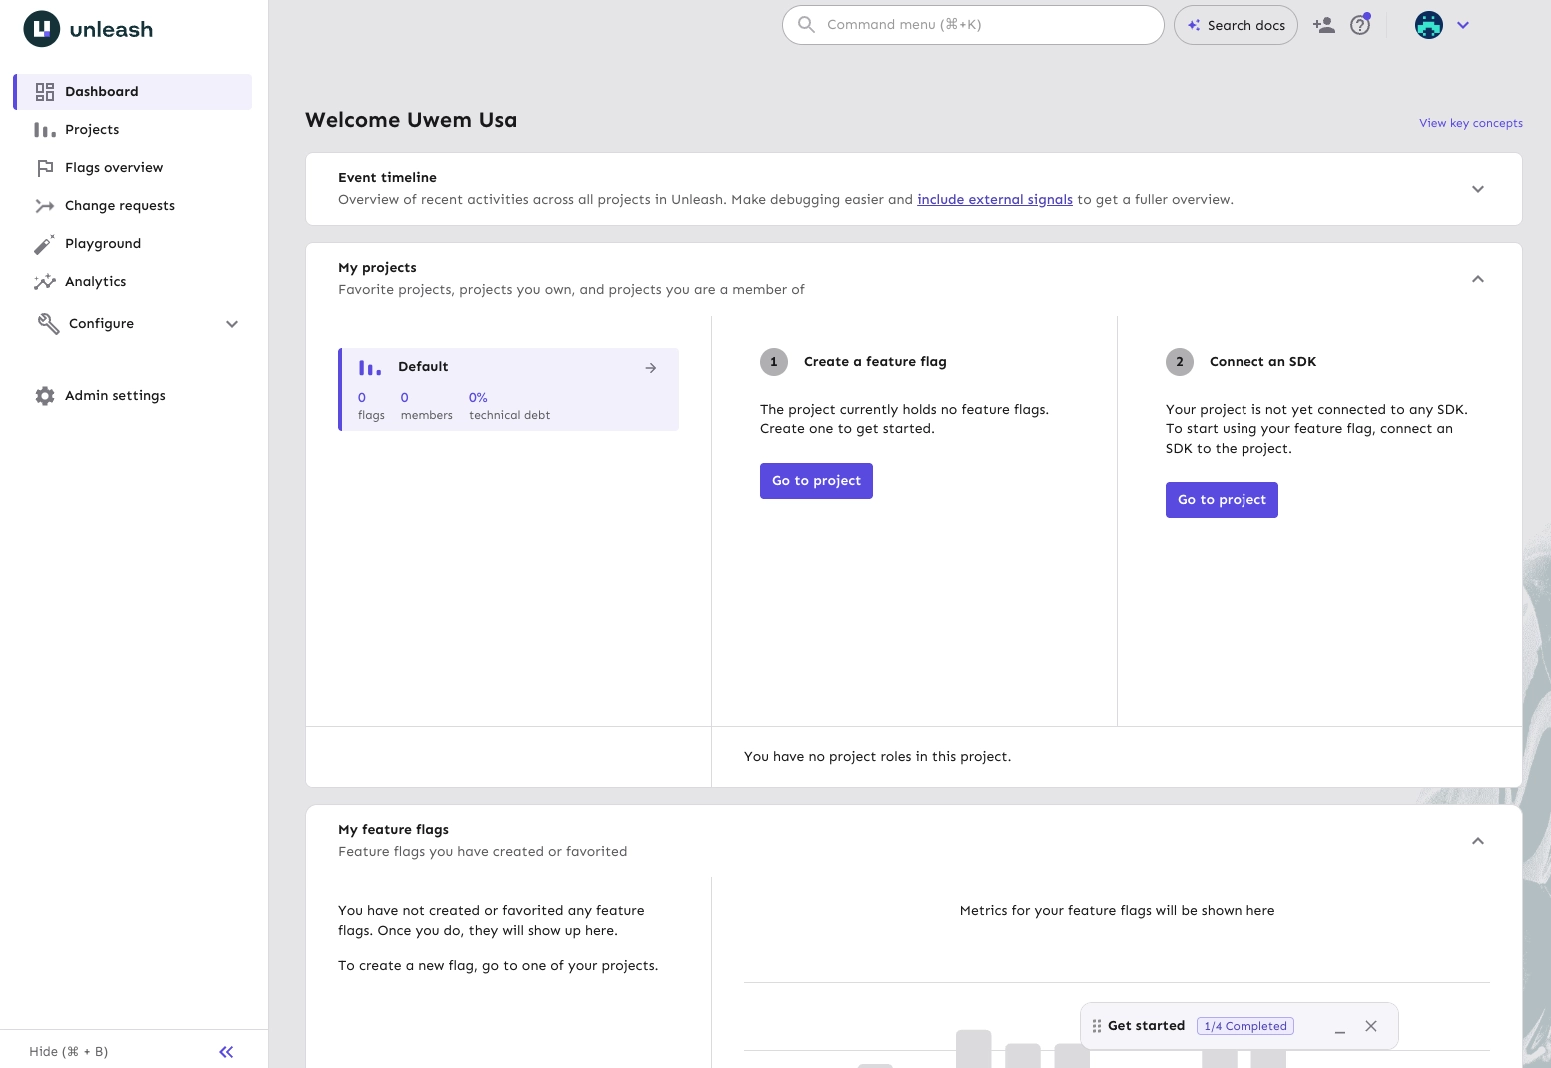Click Go to project under Connect an SDK
Image resolution: width=1551 pixels, height=1068 pixels.
pos(1222,500)
